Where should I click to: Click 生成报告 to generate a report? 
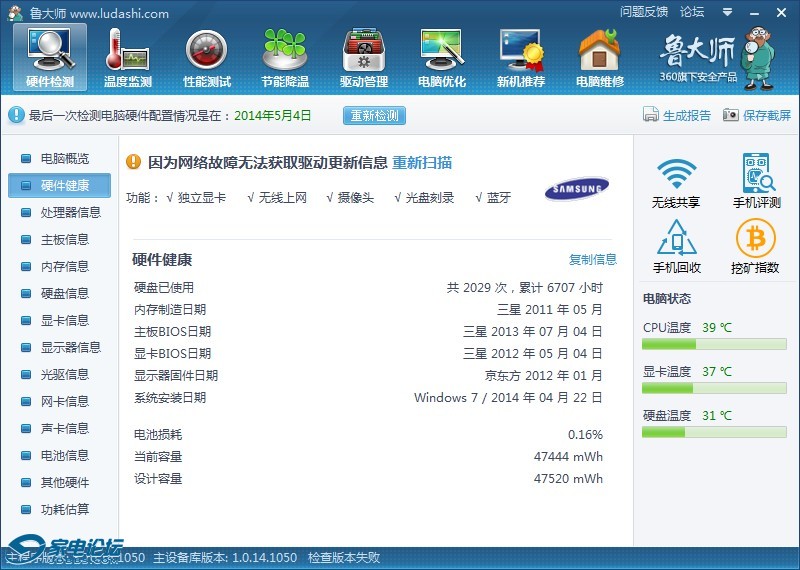coord(677,115)
